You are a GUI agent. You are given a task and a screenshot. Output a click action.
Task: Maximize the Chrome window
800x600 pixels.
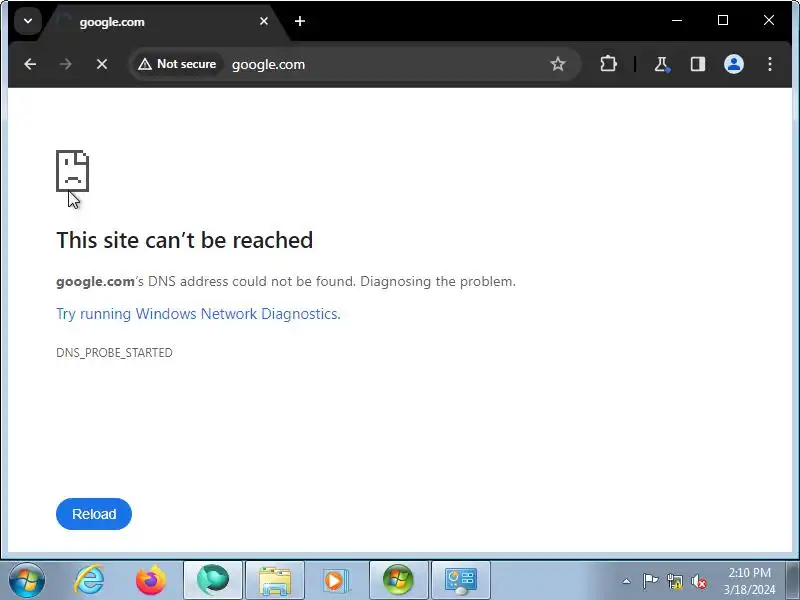(x=723, y=20)
